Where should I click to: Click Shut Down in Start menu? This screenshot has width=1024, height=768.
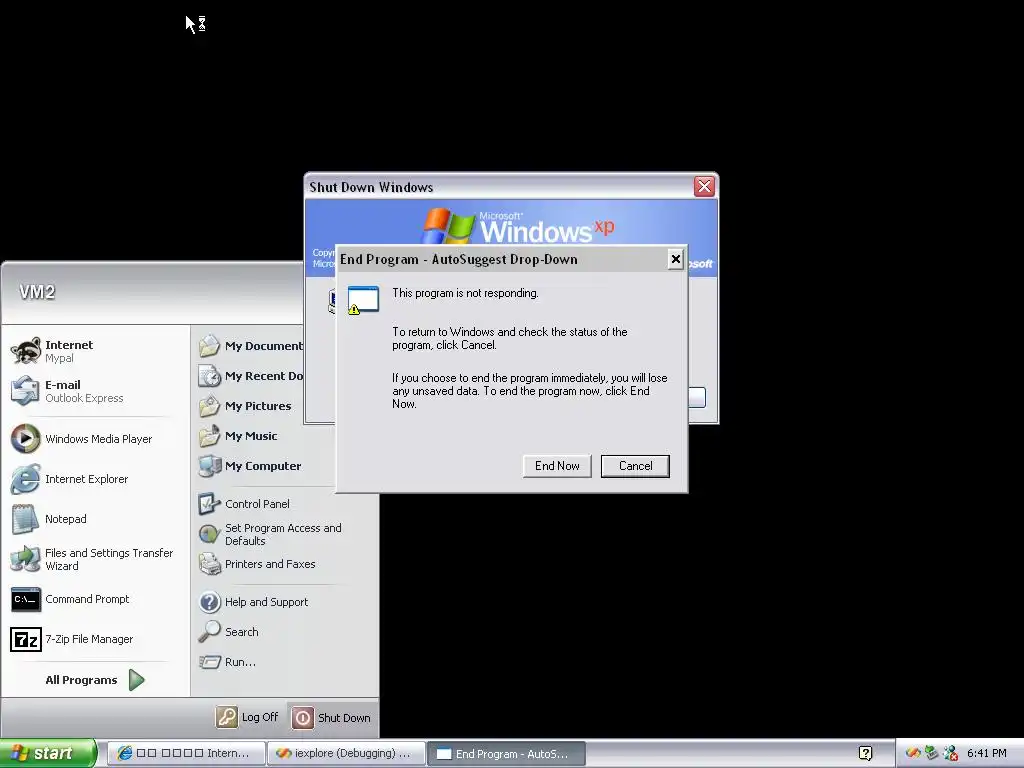(x=331, y=717)
